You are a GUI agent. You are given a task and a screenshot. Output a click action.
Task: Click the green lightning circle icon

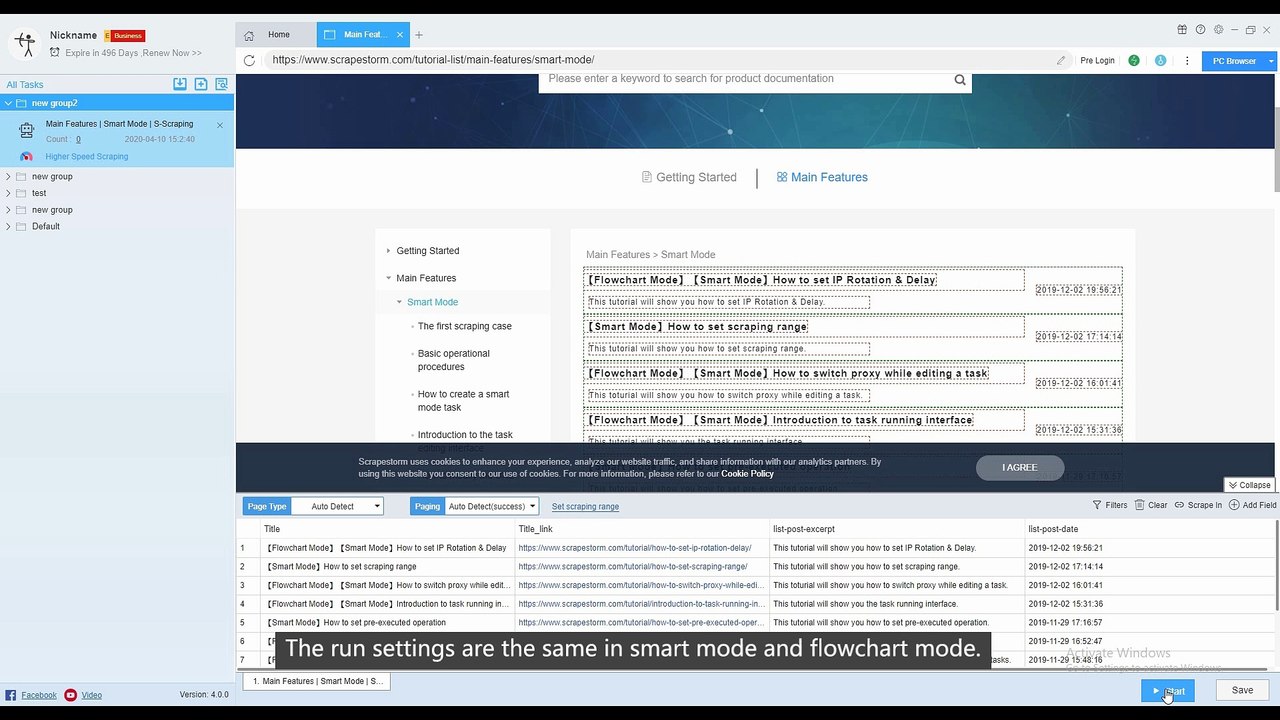pyautogui.click(x=1134, y=60)
